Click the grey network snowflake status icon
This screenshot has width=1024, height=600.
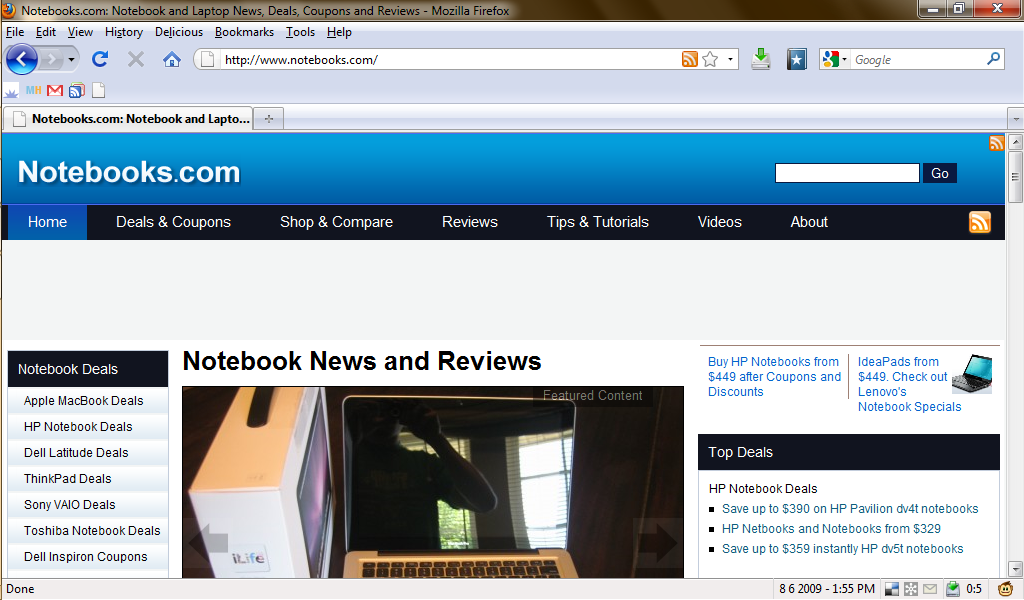911,589
